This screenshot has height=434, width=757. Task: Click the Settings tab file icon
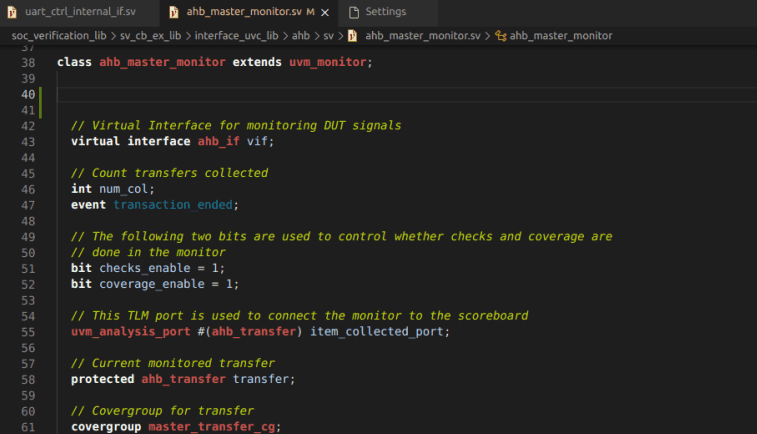353,12
